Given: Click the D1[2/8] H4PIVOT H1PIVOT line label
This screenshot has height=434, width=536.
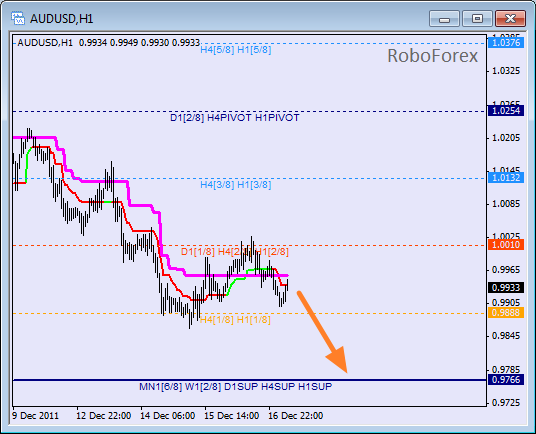Looking at the screenshot, I should [x=234, y=118].
